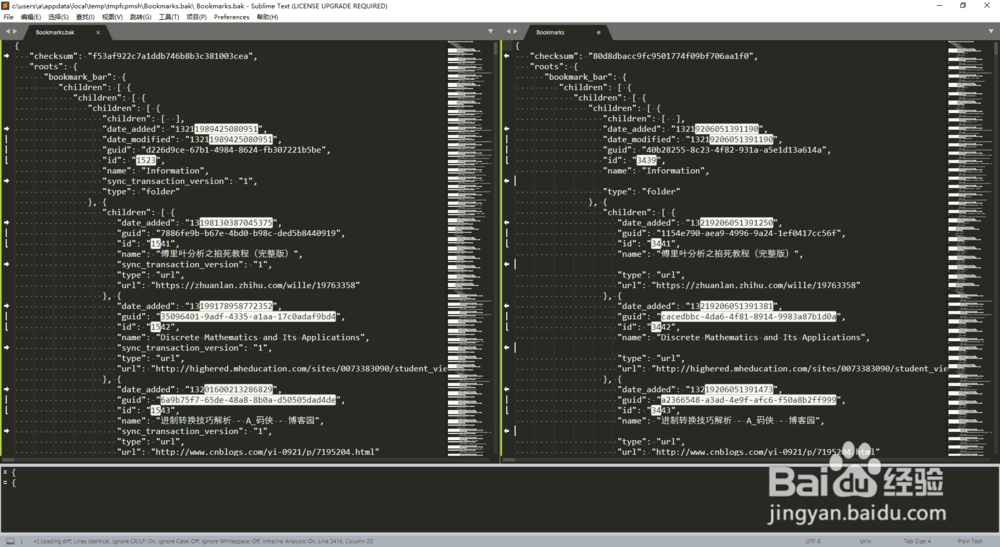Click next-tab arrow in left pane
This screenshot has height=547, width=1000.
tap(15, 31)
